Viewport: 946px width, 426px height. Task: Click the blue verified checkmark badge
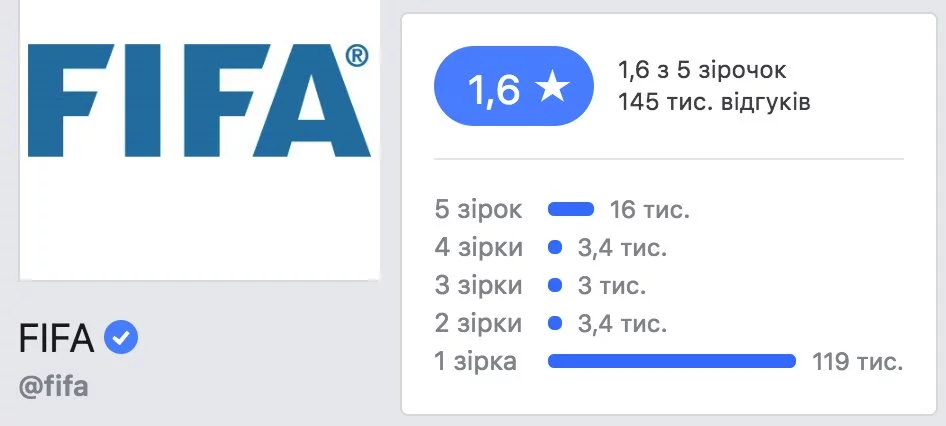[121, 339]
